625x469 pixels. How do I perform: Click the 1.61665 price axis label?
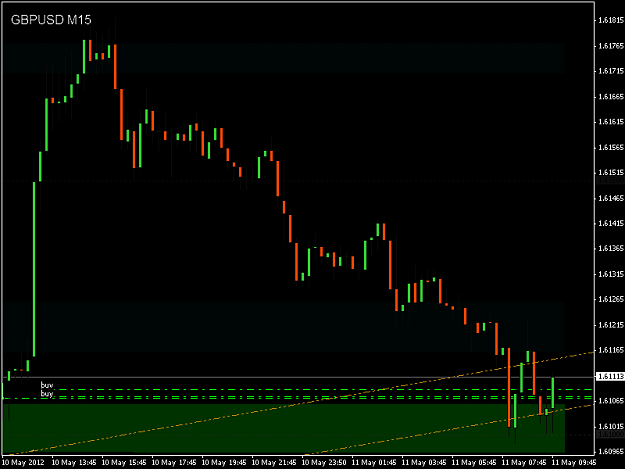pyautogui.click(x=611, y=96)
